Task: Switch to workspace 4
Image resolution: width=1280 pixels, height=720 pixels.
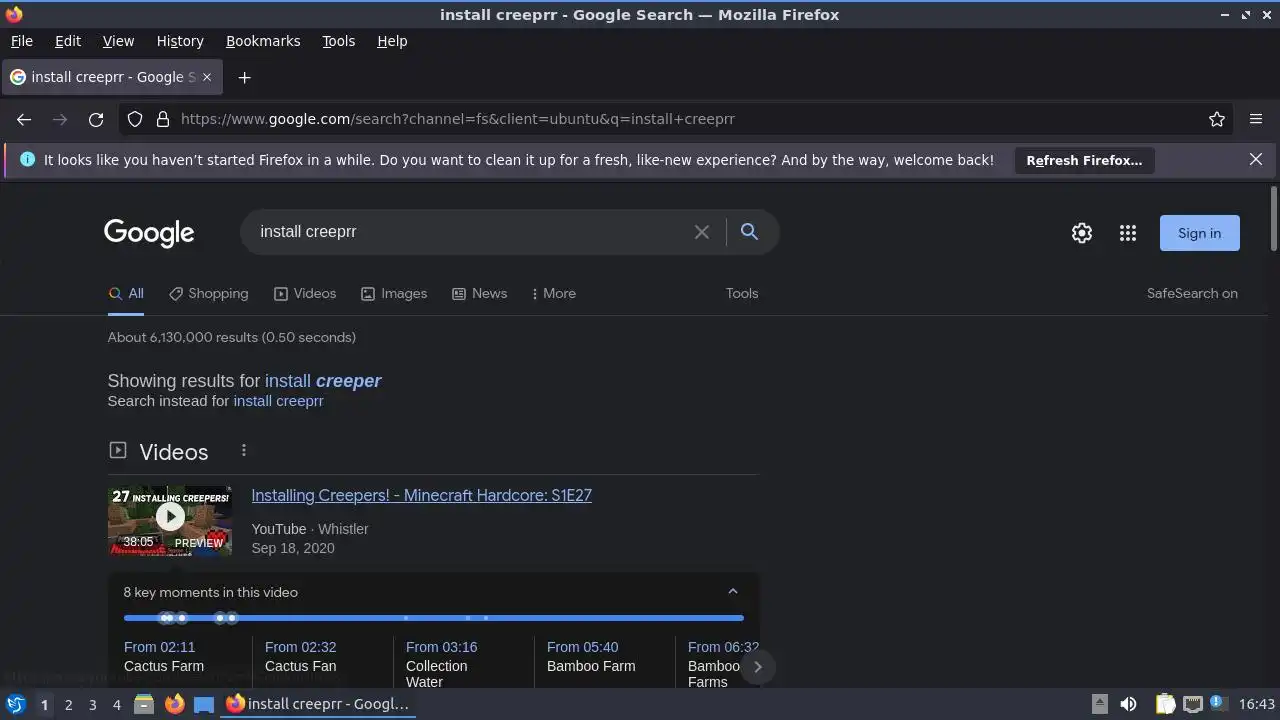Action: pyautogui.click(x=116, y=704)
